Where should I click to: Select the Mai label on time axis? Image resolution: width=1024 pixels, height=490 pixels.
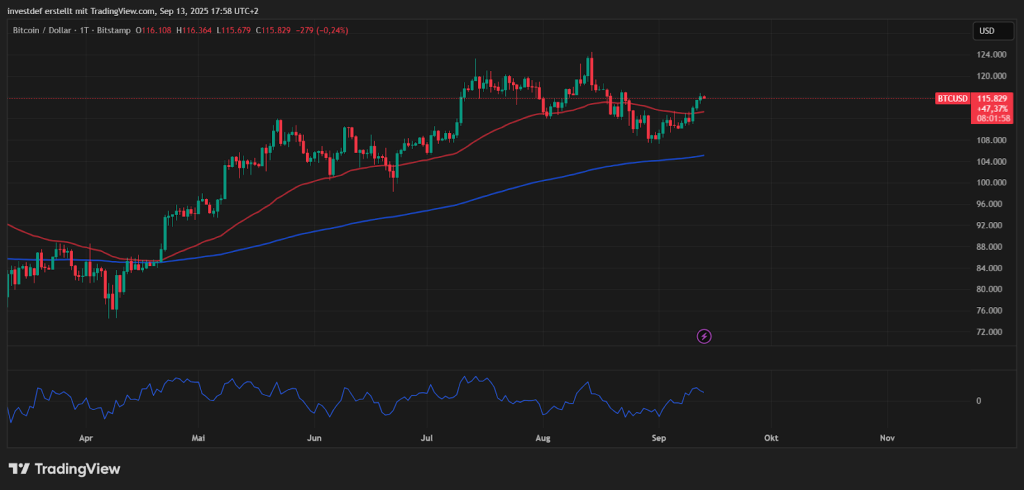(x=200, y=437)
